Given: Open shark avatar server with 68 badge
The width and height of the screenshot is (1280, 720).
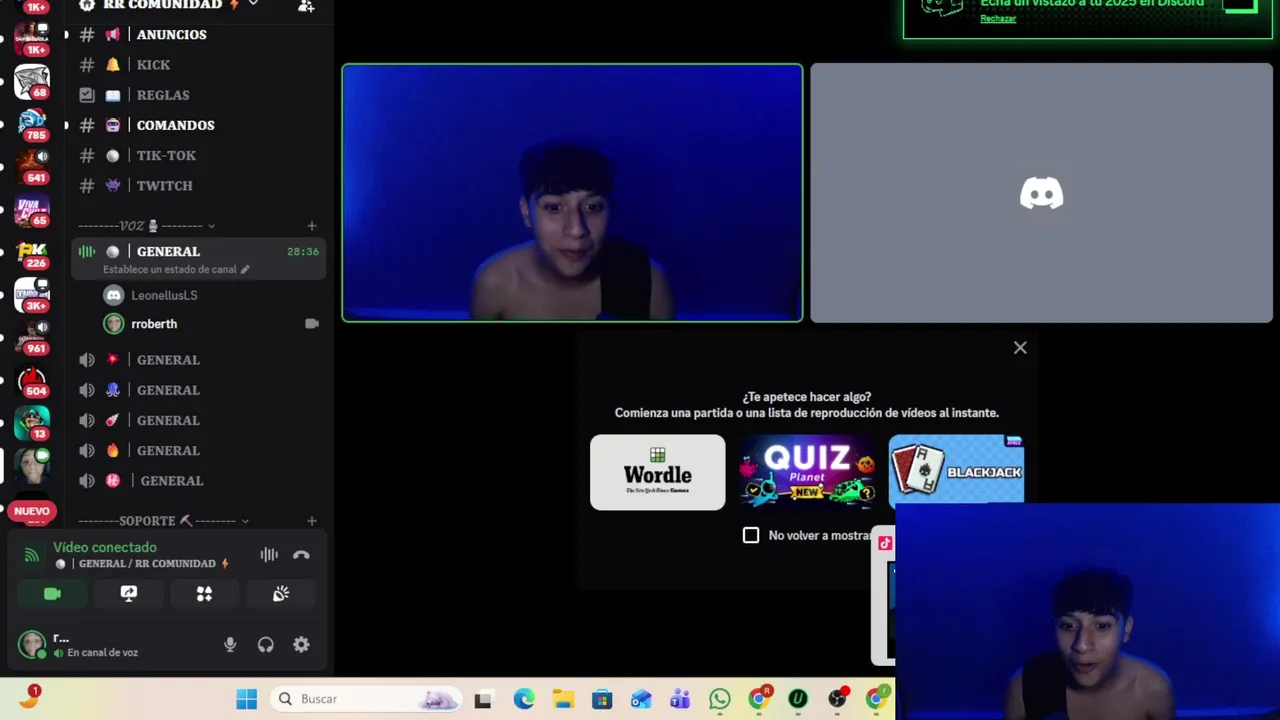Looking at the screenshot, I should click(32, 81).
